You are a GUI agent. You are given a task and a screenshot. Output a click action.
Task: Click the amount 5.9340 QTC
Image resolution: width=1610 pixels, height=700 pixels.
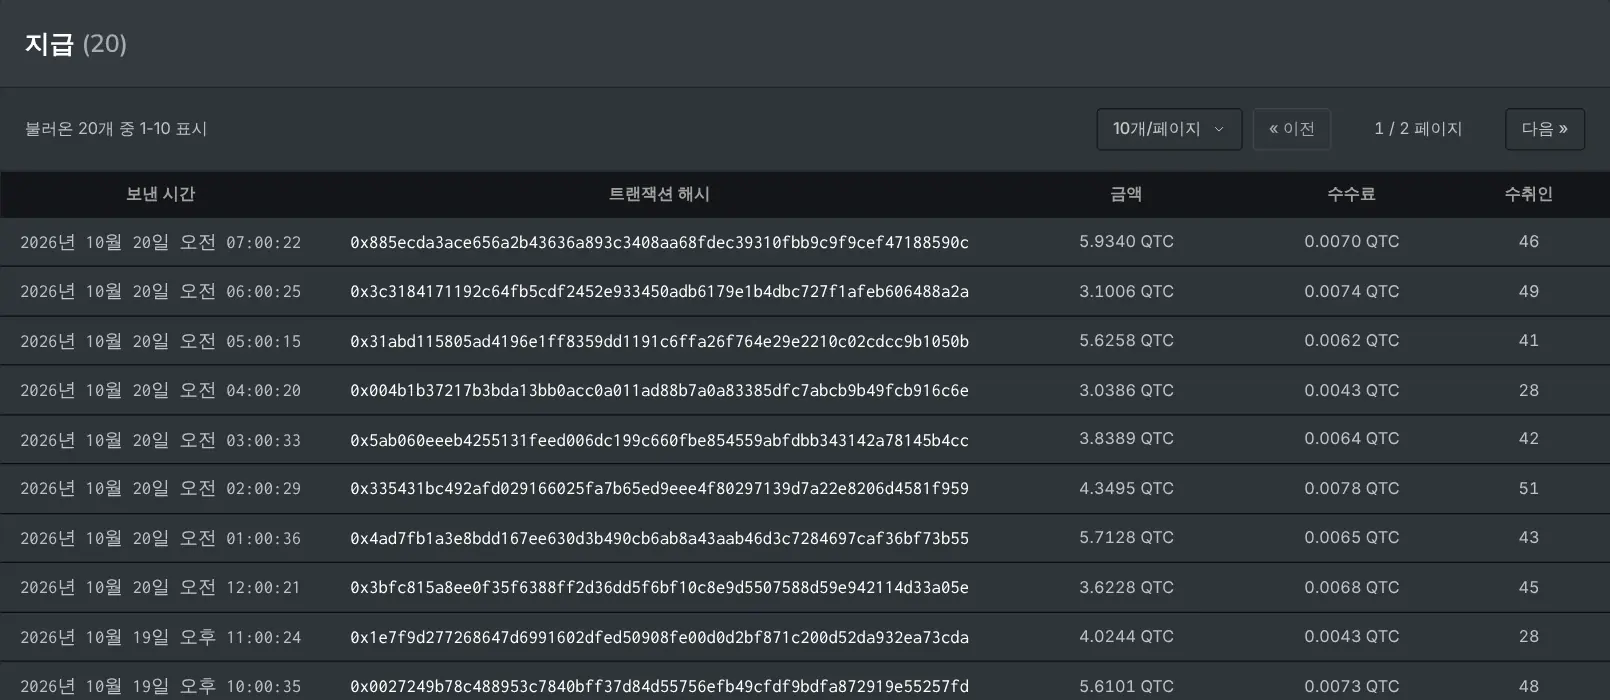(x=1126, y=242)
